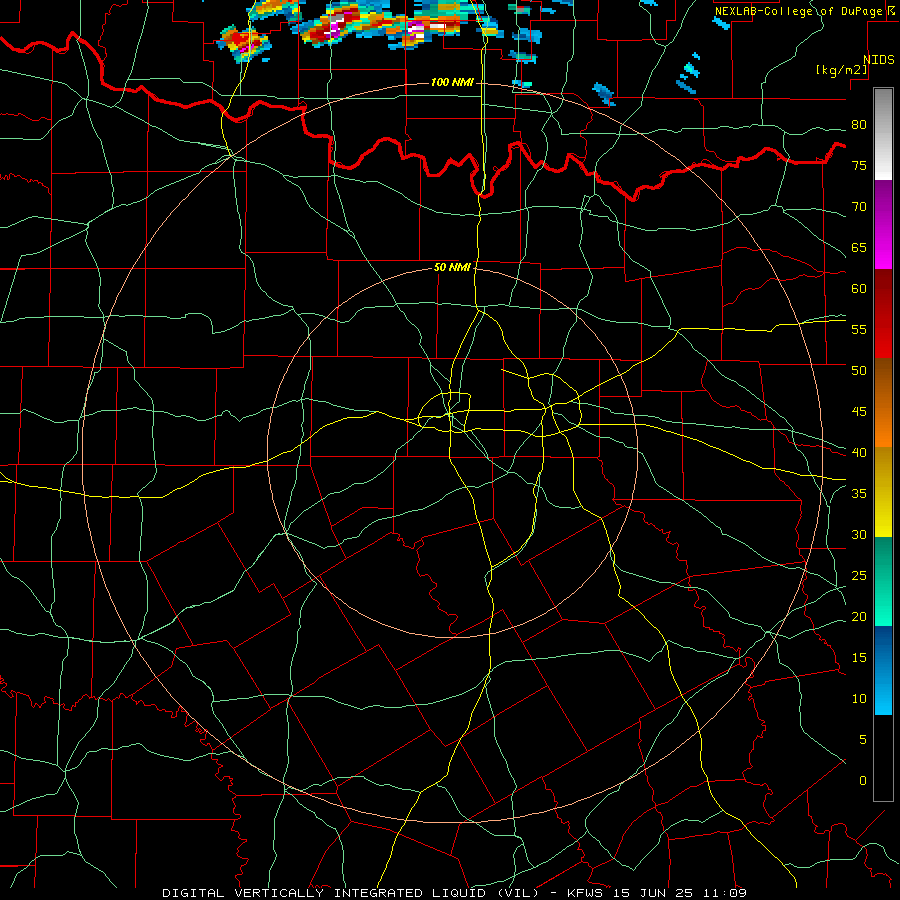Select the 5 value on the scale
900x900 pixels.
click(863, 739)
